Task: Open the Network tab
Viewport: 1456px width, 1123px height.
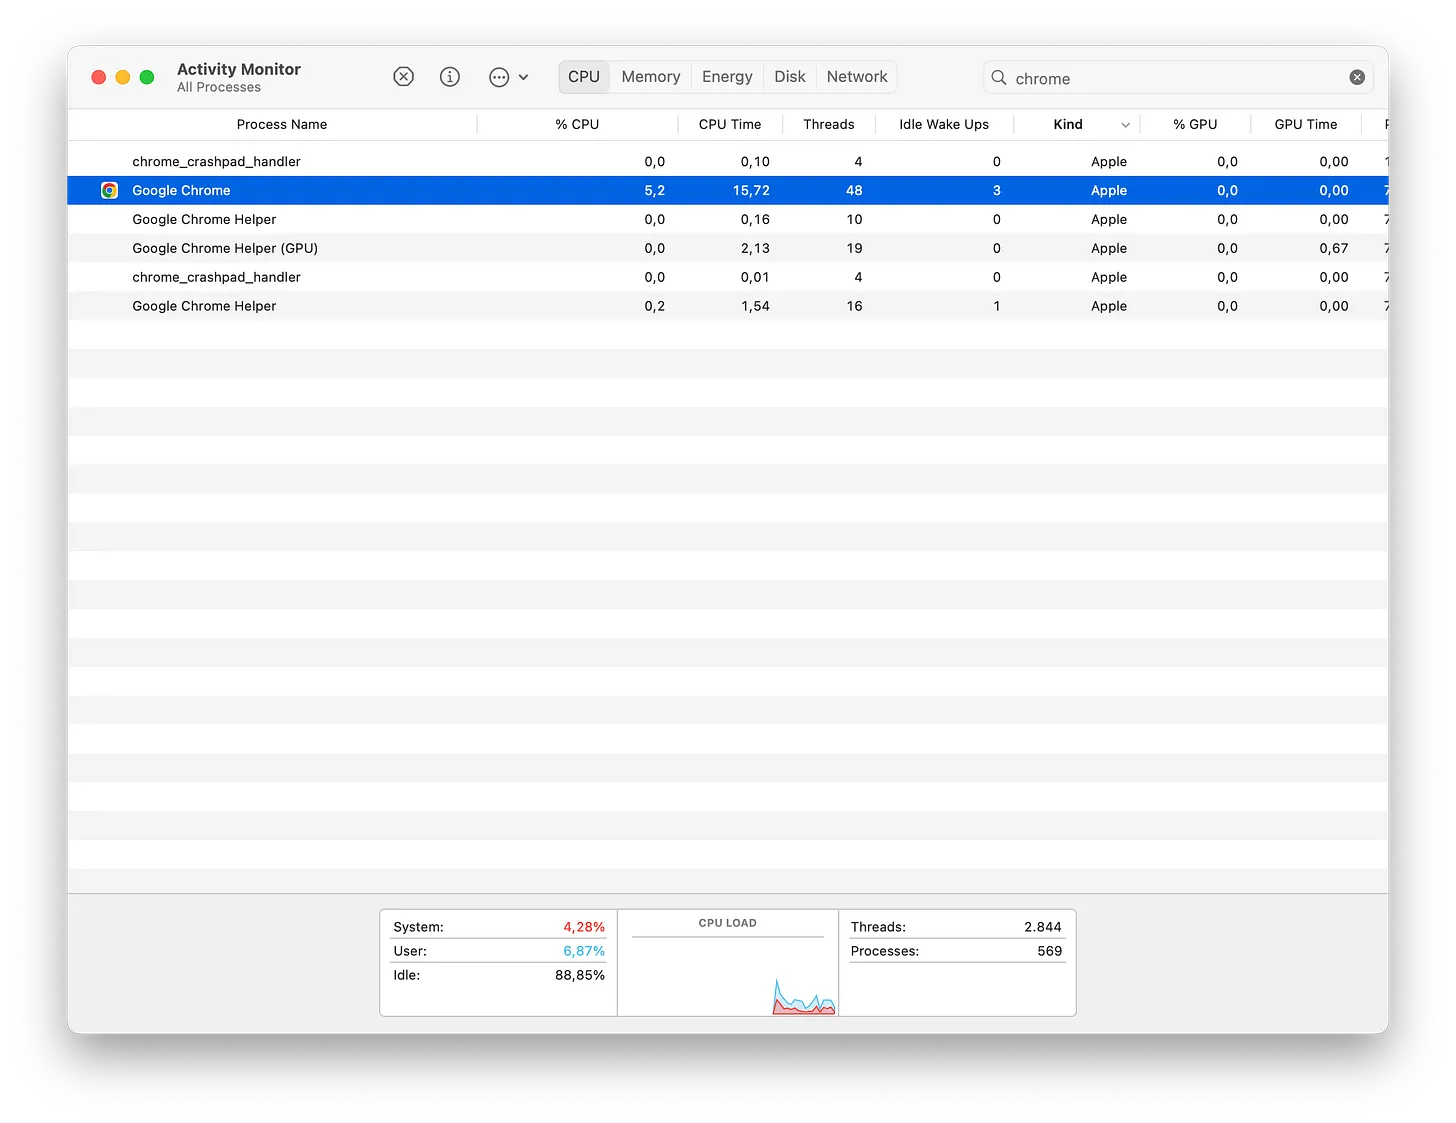Action: pyautogui.click(x=857, y=77)
